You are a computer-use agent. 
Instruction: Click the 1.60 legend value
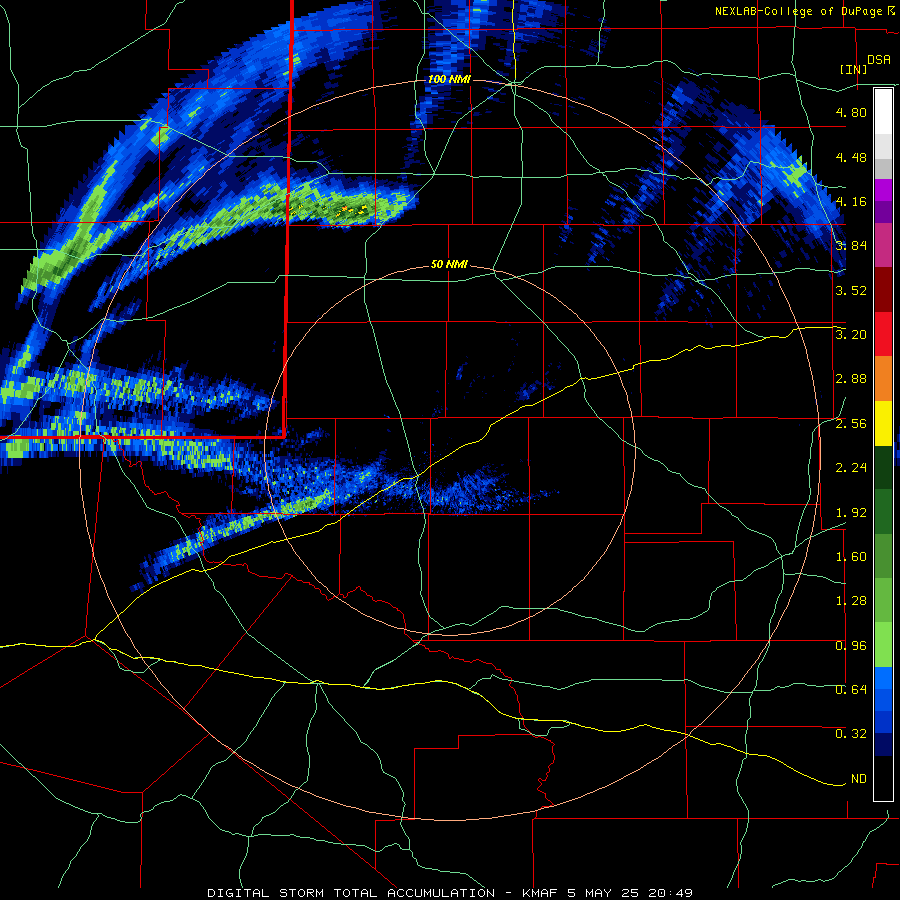pyautogui.click(x=851, y=557)
